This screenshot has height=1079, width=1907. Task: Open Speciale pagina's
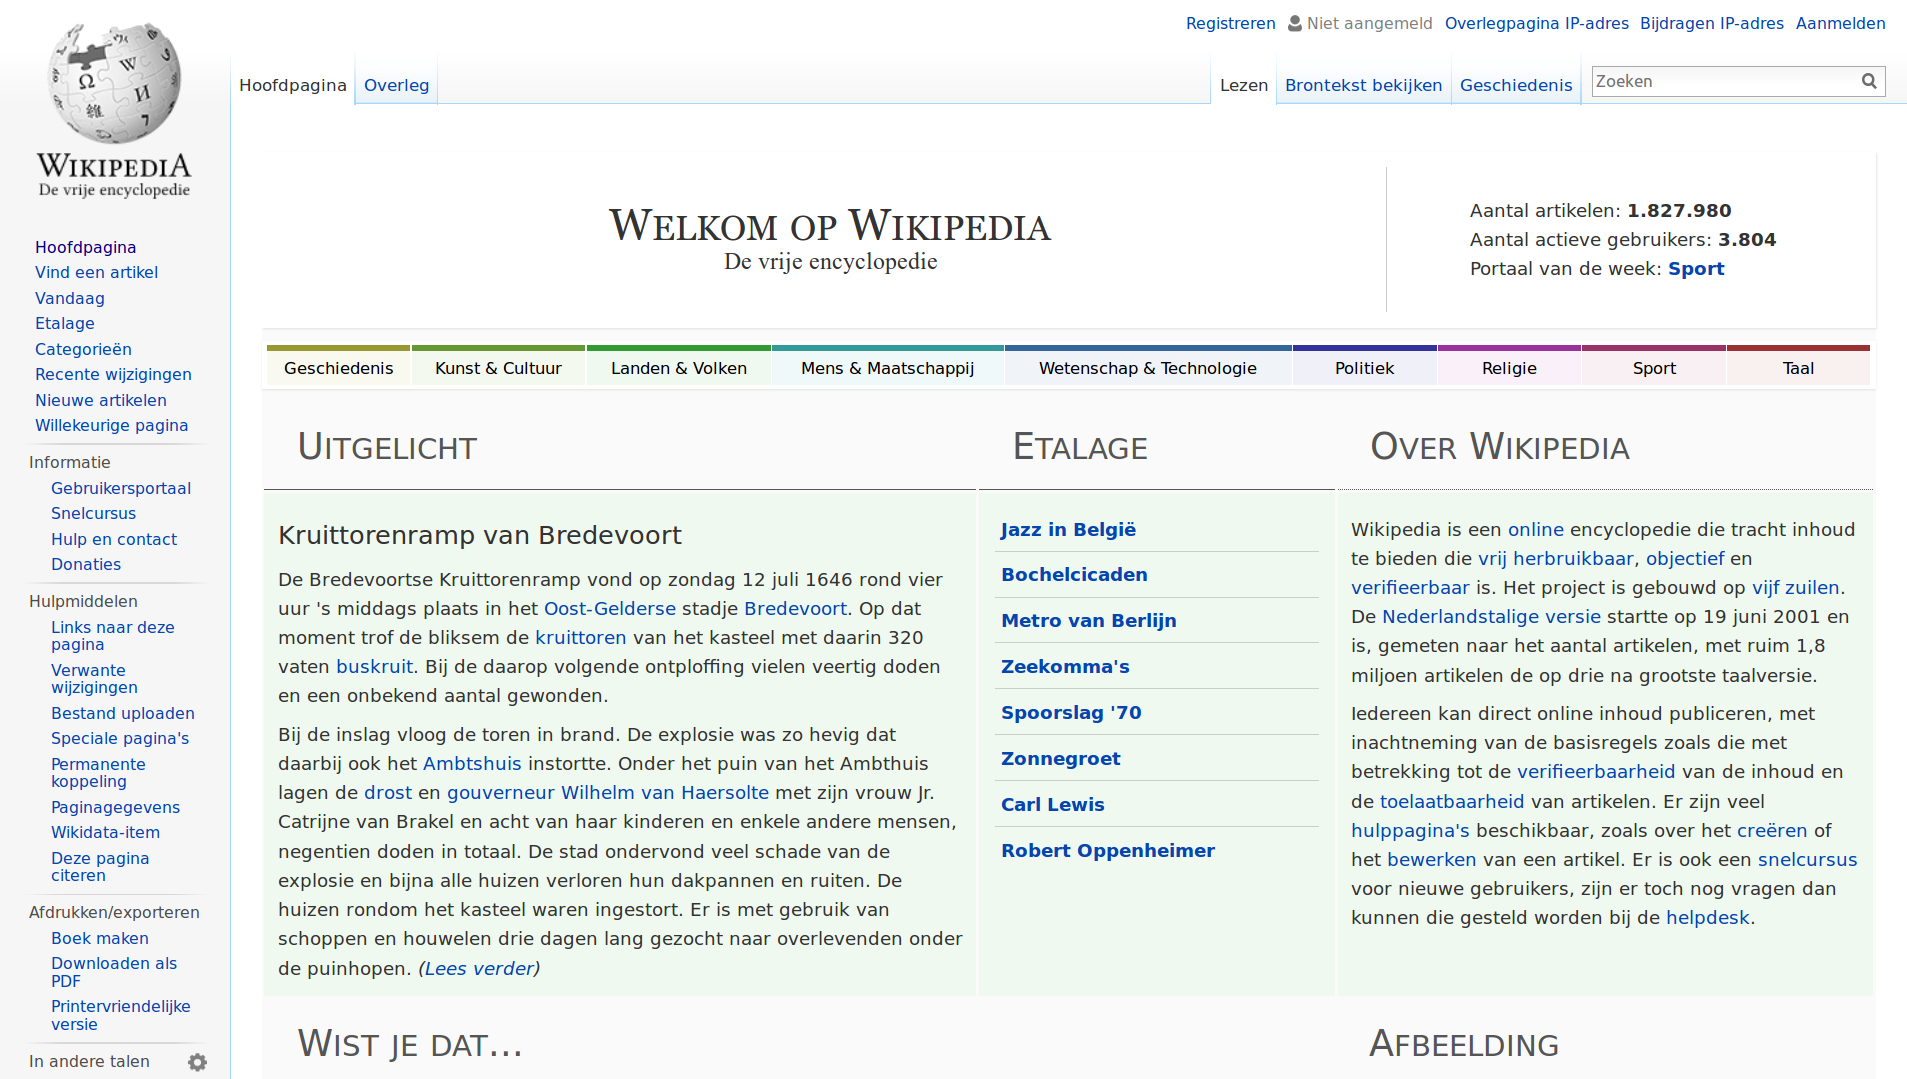[x=119, y=738]
